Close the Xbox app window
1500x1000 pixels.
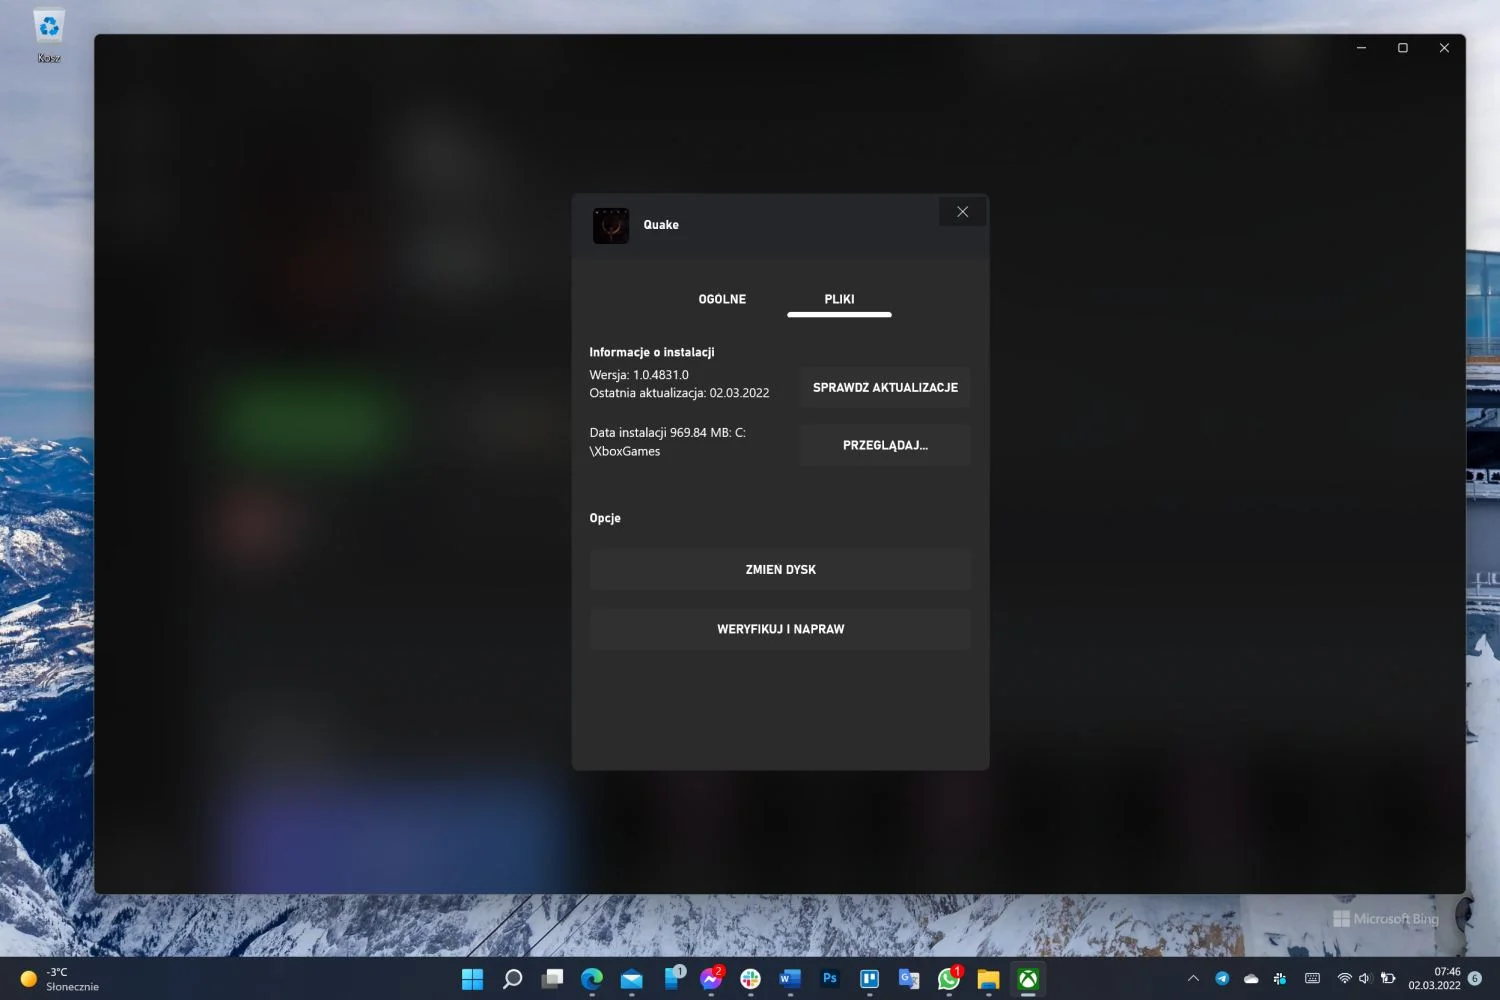point(1444,48)
